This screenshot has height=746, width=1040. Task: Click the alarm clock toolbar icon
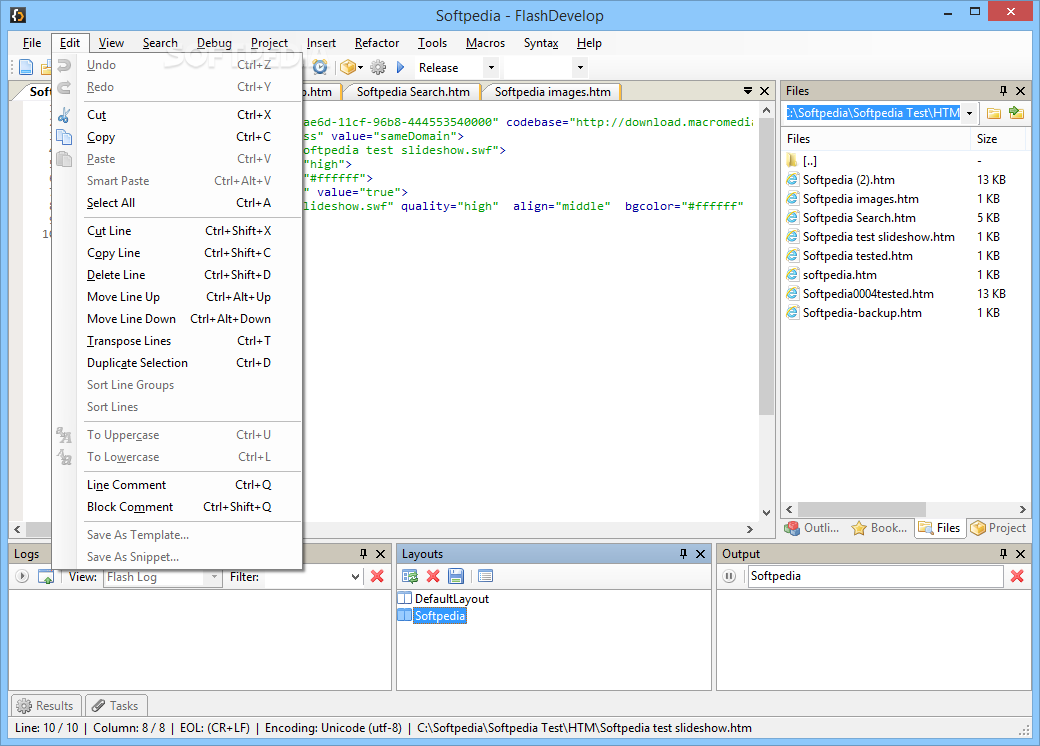click(320, 67)
